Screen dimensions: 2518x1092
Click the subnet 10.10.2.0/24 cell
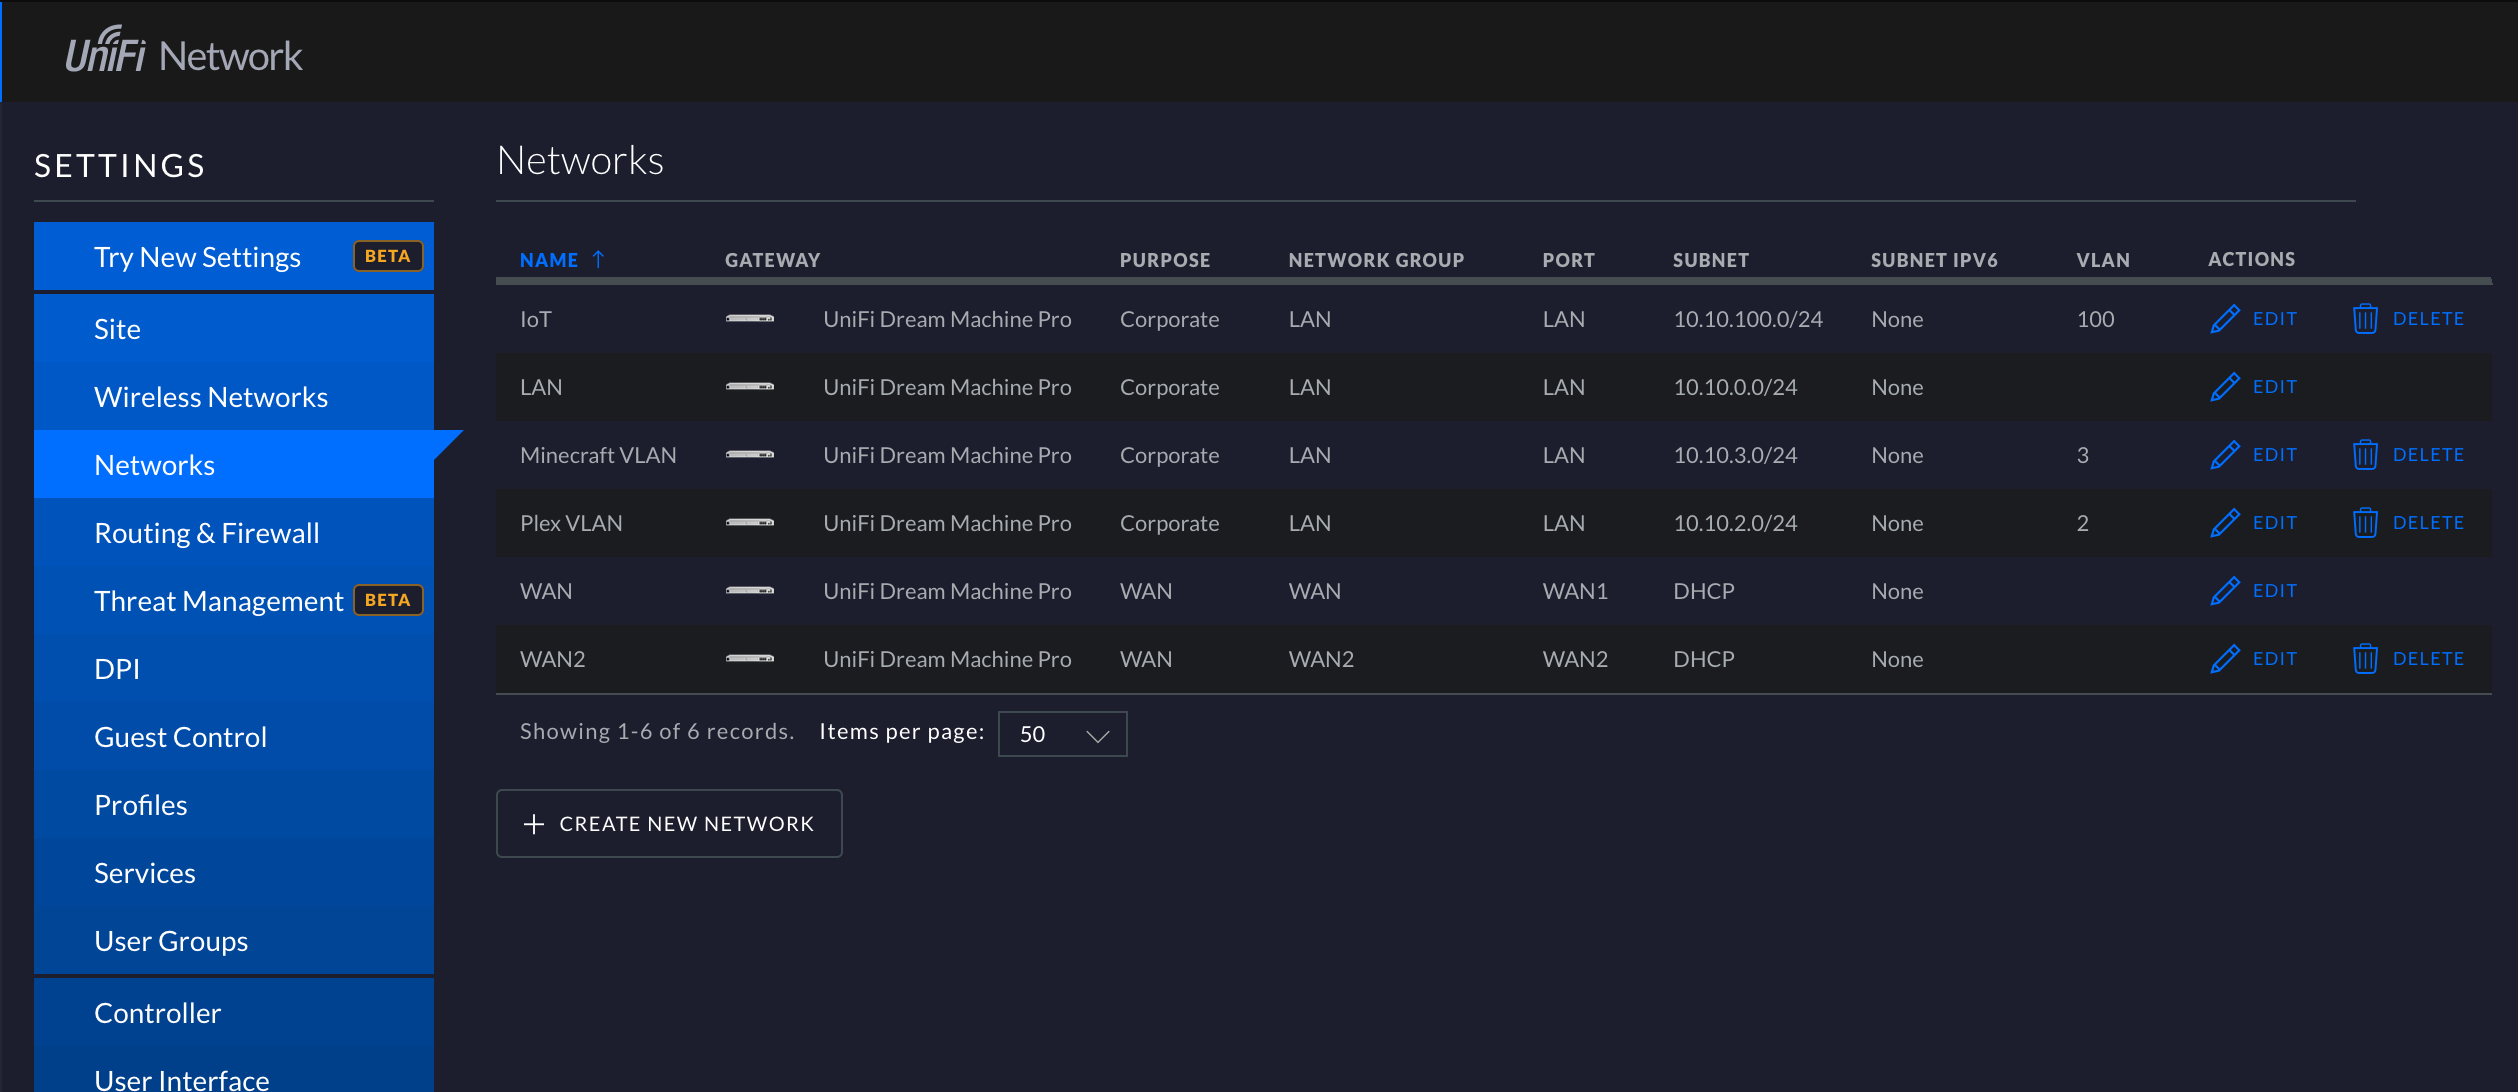pos(1735,523)
